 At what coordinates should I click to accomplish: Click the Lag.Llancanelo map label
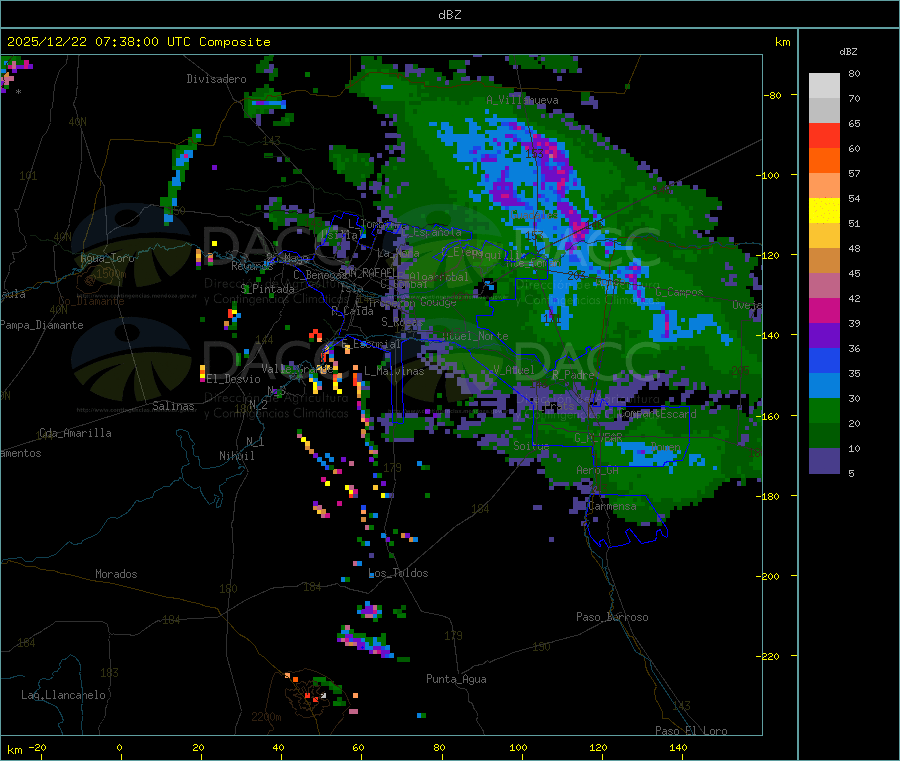coord(64,695)
